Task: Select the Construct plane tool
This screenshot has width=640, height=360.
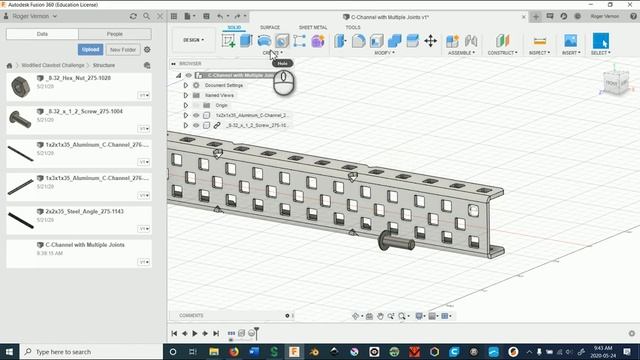Action: [502, 41]
